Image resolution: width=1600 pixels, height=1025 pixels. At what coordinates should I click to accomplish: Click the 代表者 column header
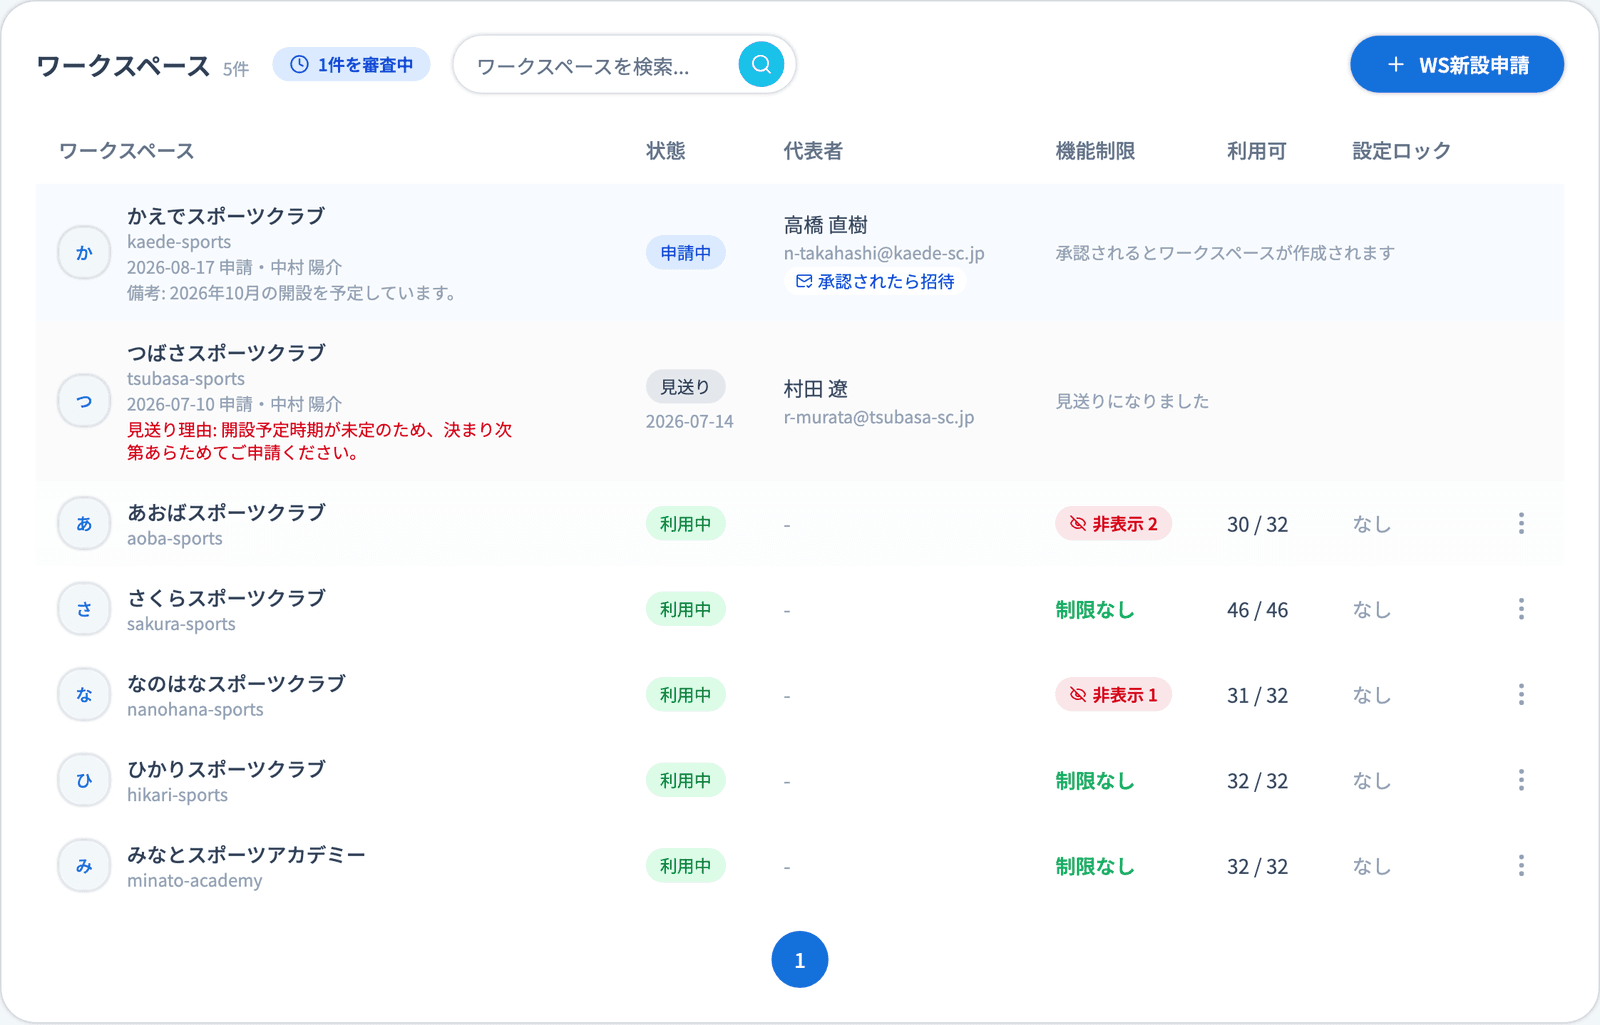(x=813, y=151)
